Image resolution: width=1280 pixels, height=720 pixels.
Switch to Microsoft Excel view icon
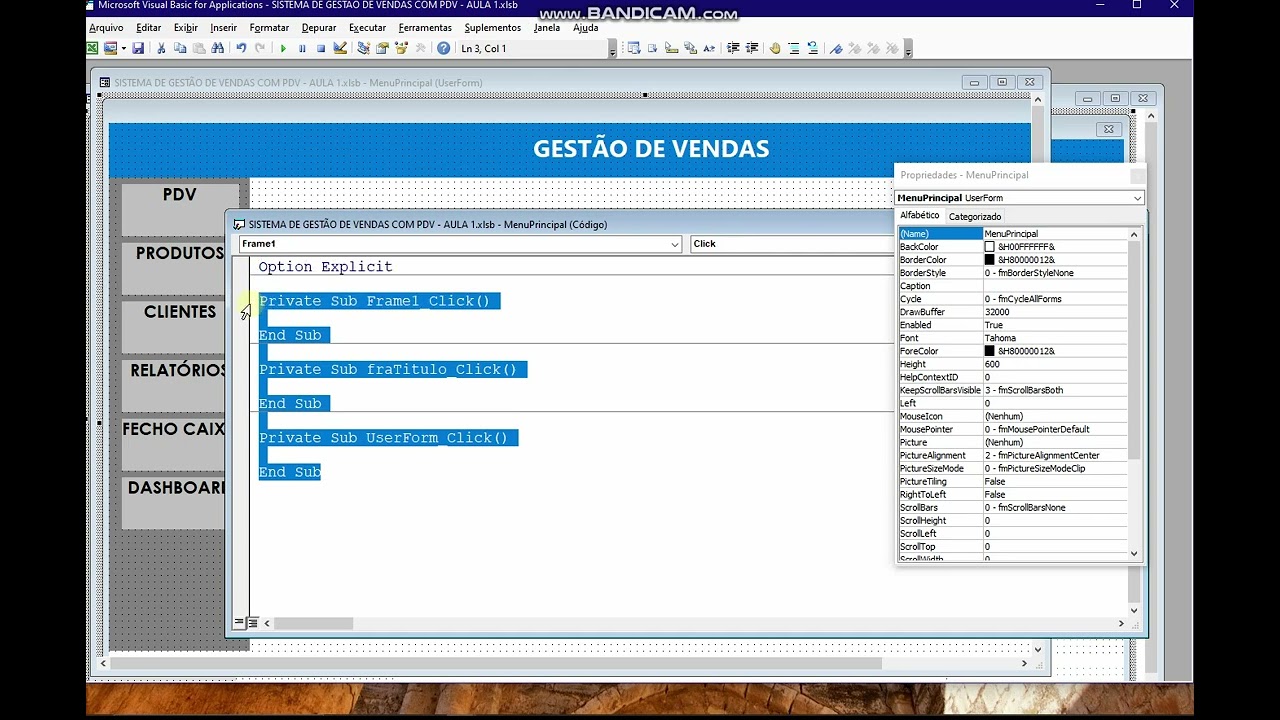pyautogui.click(x=92, y=48)
